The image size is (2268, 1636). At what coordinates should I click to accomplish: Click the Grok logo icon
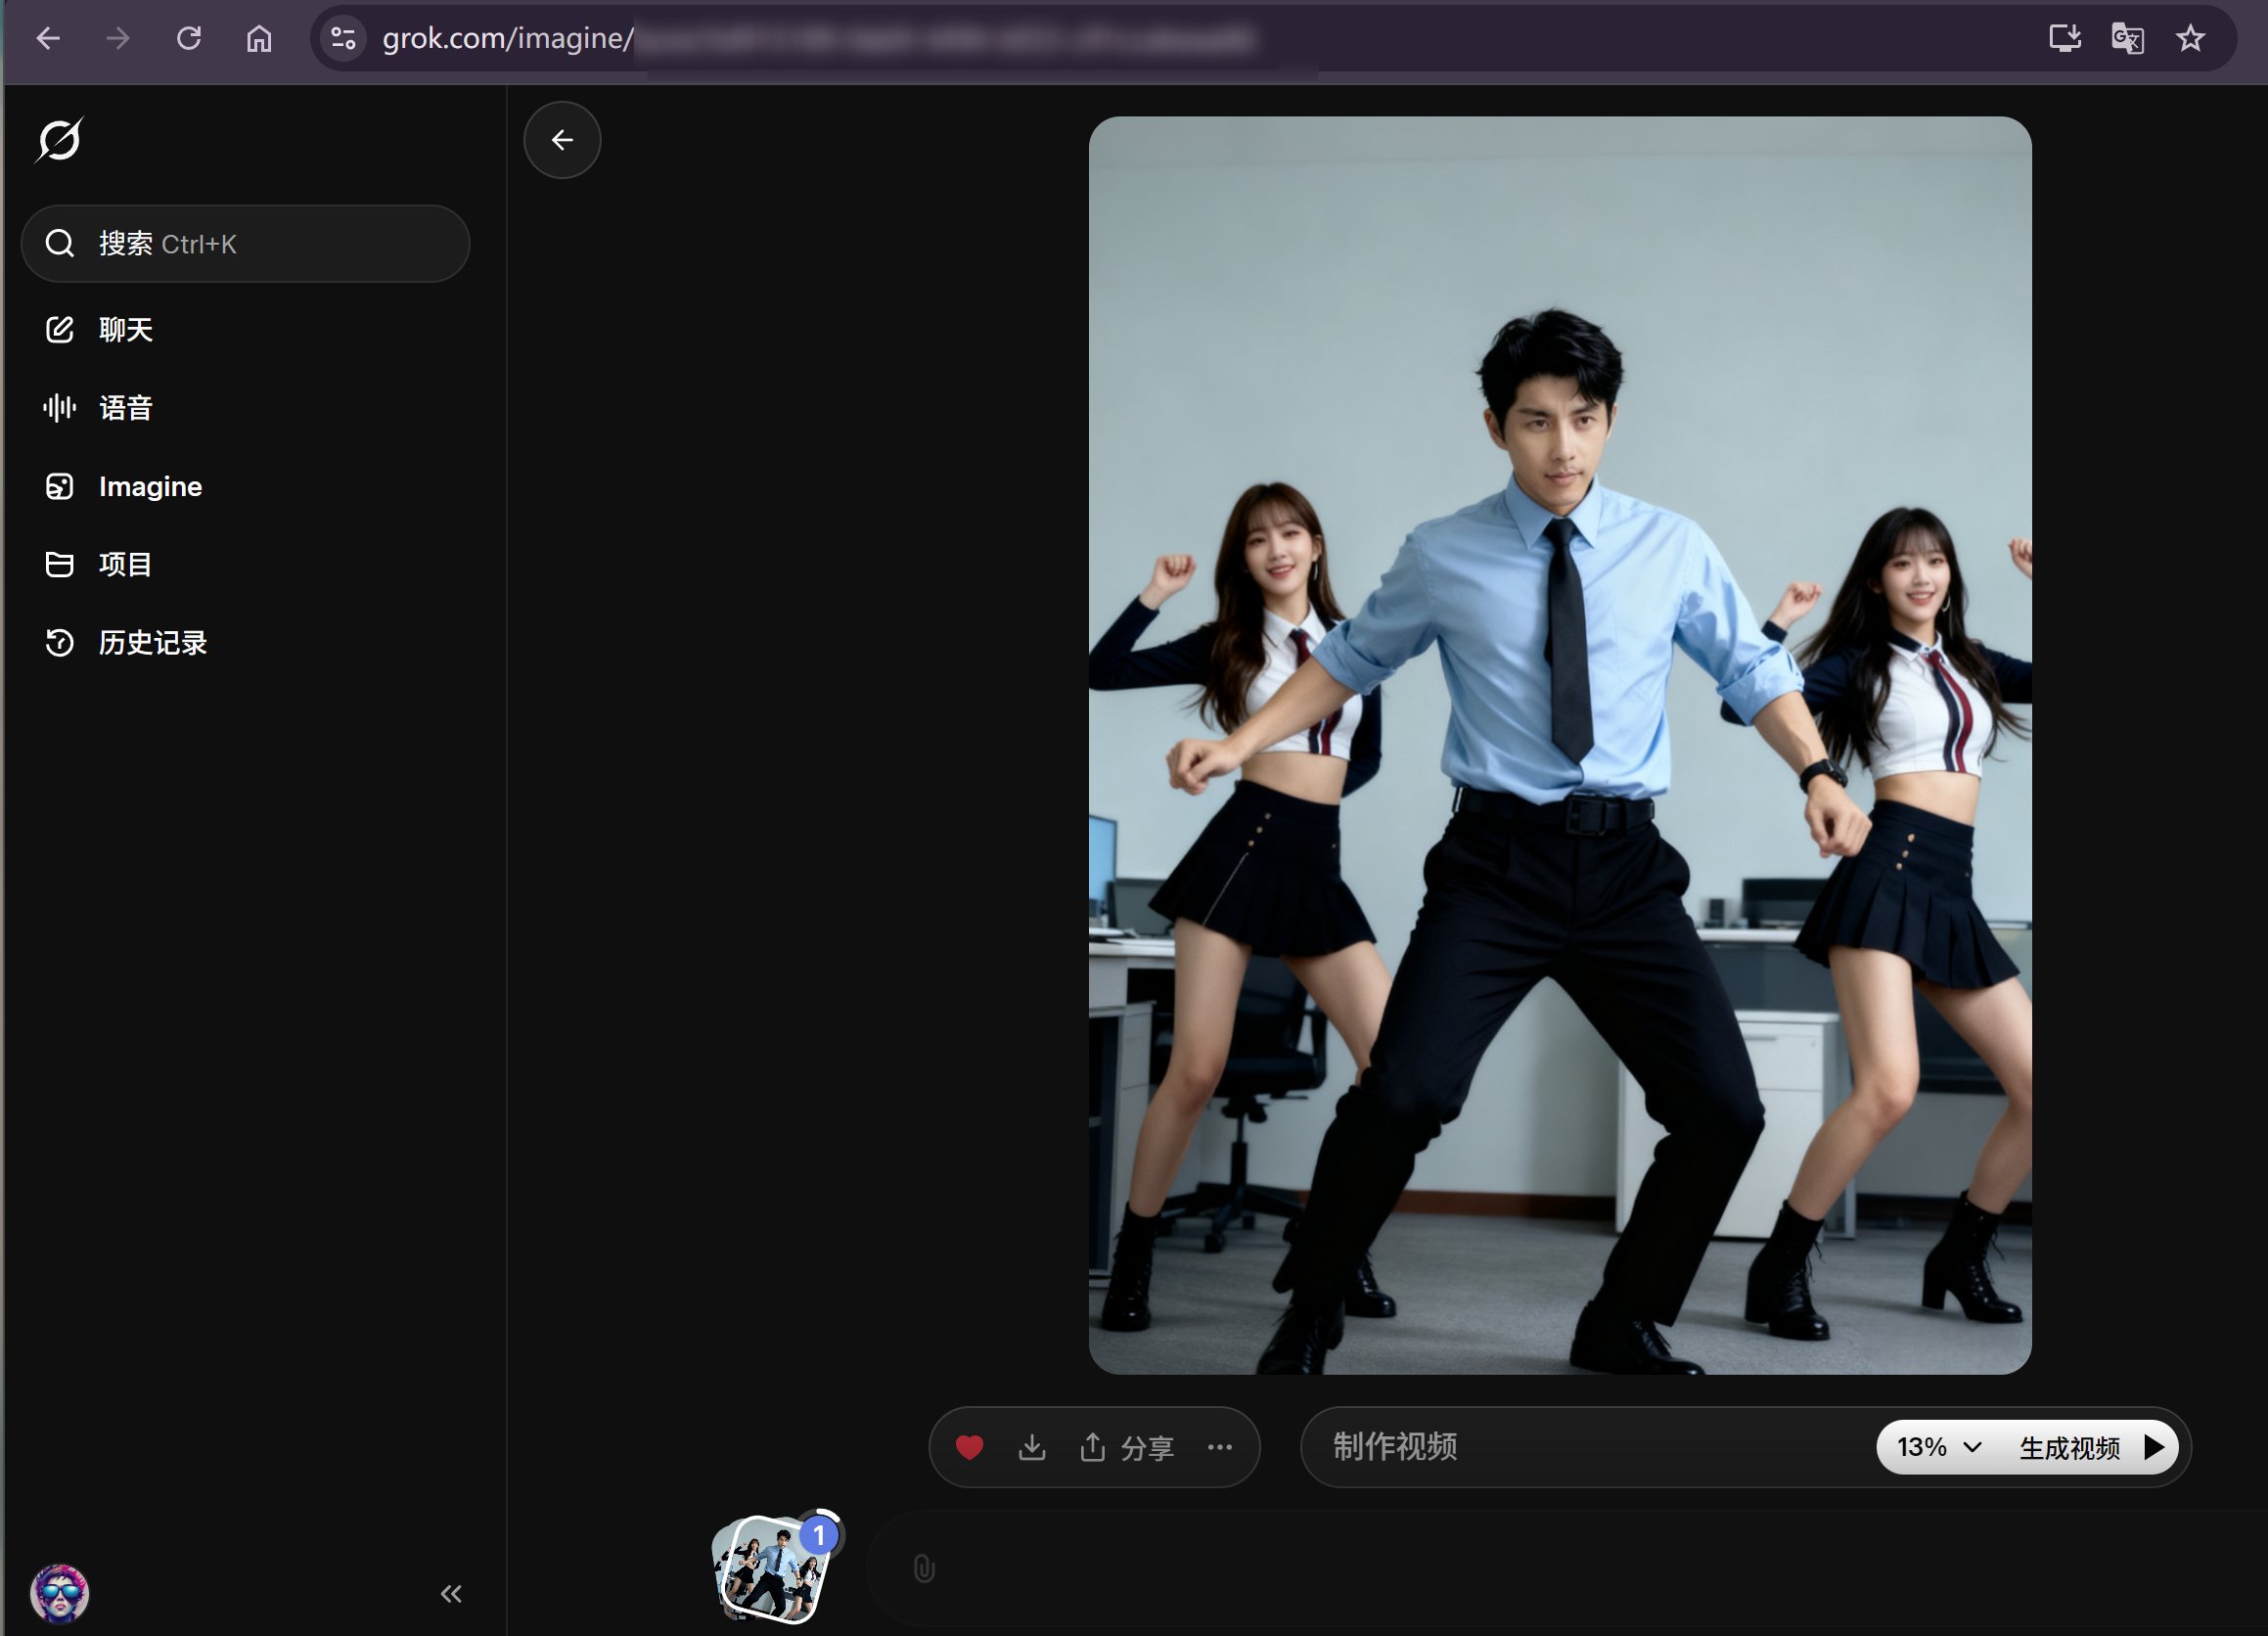click(59, 140)
